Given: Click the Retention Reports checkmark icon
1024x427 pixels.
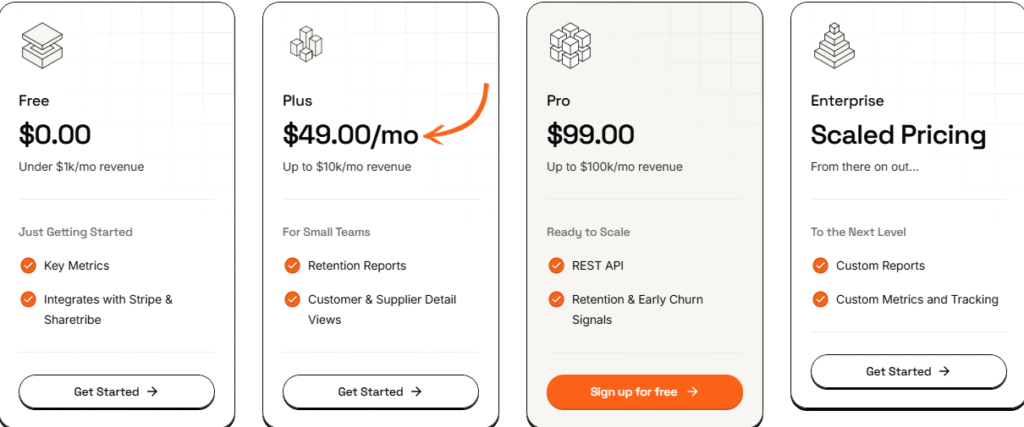Looking at the screenshot, I should pos(292,266).
